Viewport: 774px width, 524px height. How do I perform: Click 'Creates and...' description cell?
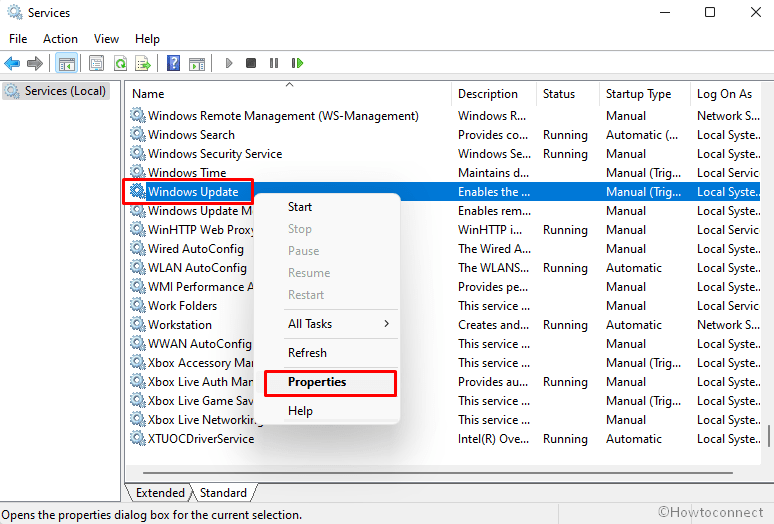point(493,325)
